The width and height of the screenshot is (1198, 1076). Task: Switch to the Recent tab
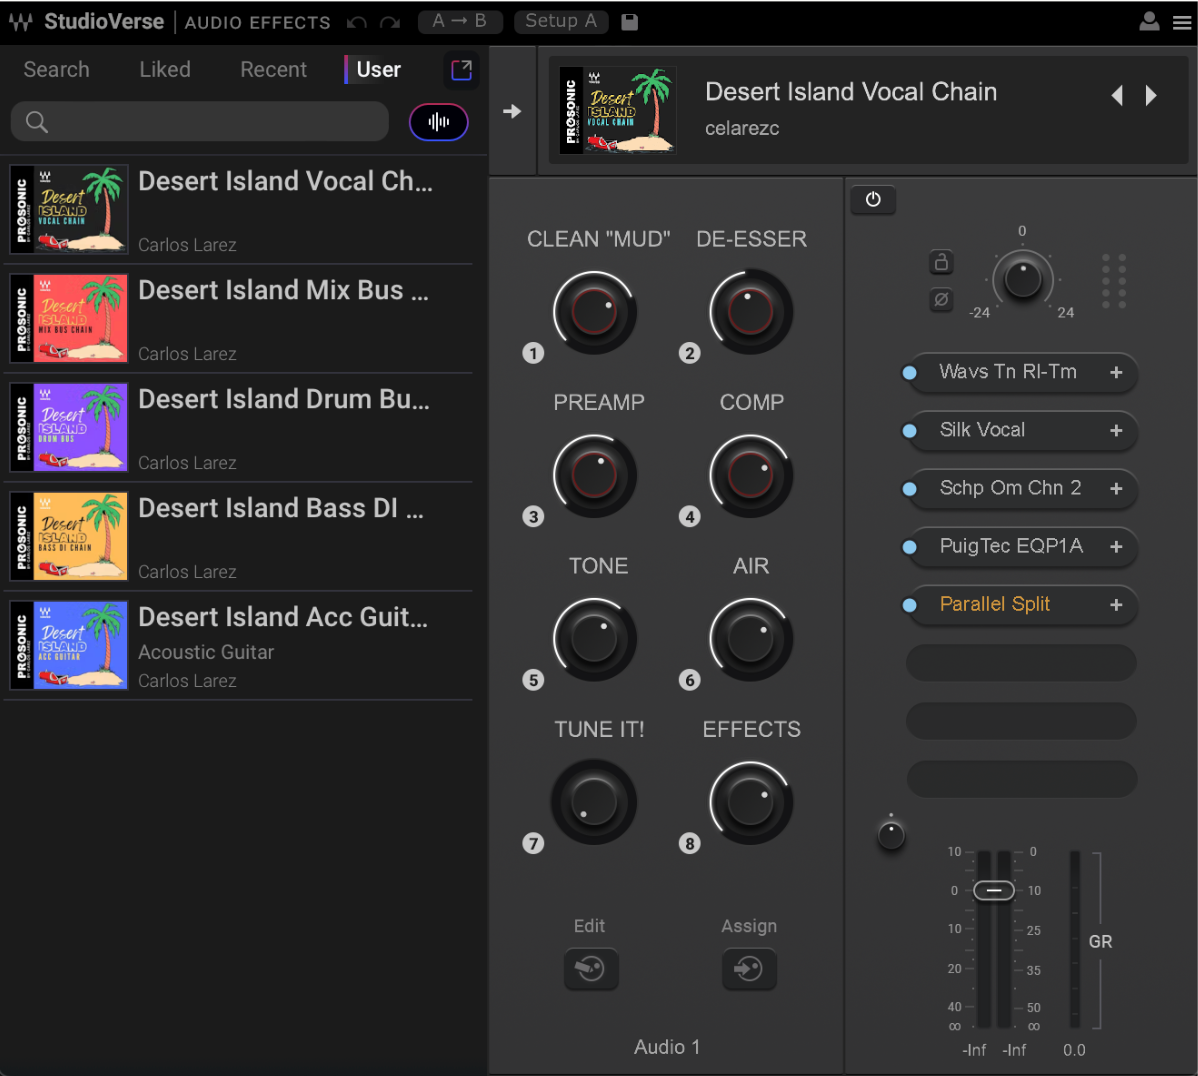coord(273,70)
